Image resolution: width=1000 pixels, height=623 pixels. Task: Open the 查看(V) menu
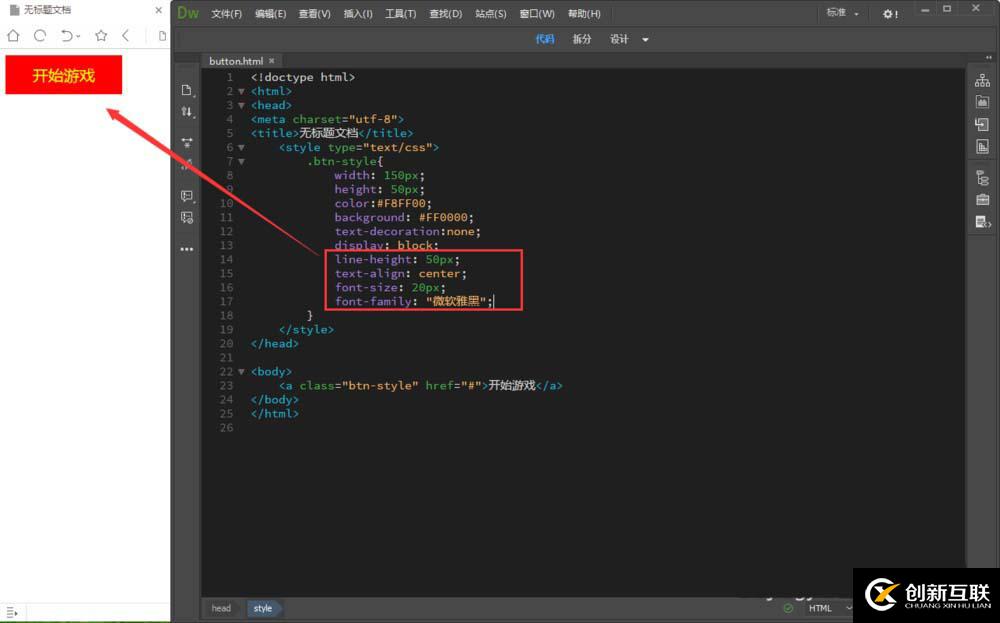click(x=314, y=13)
